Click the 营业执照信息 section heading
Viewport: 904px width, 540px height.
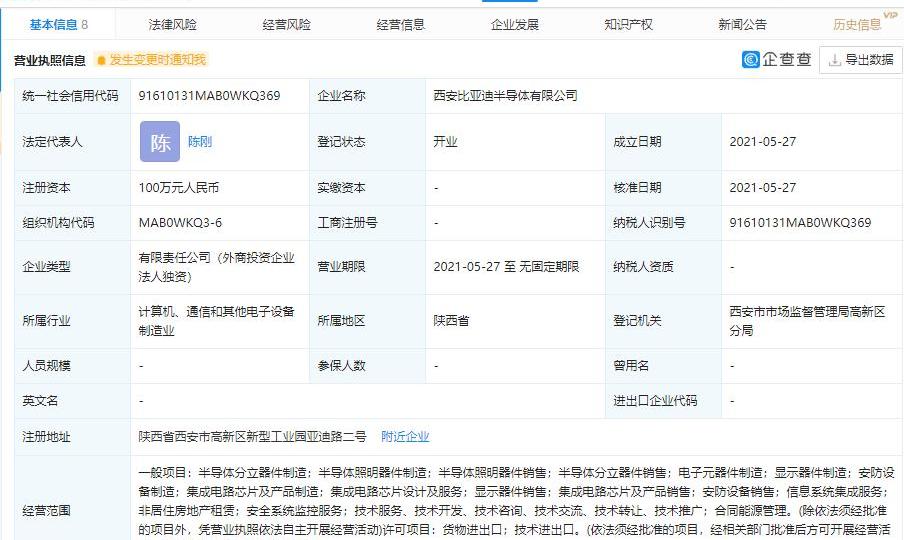click(x=50, y=61)
